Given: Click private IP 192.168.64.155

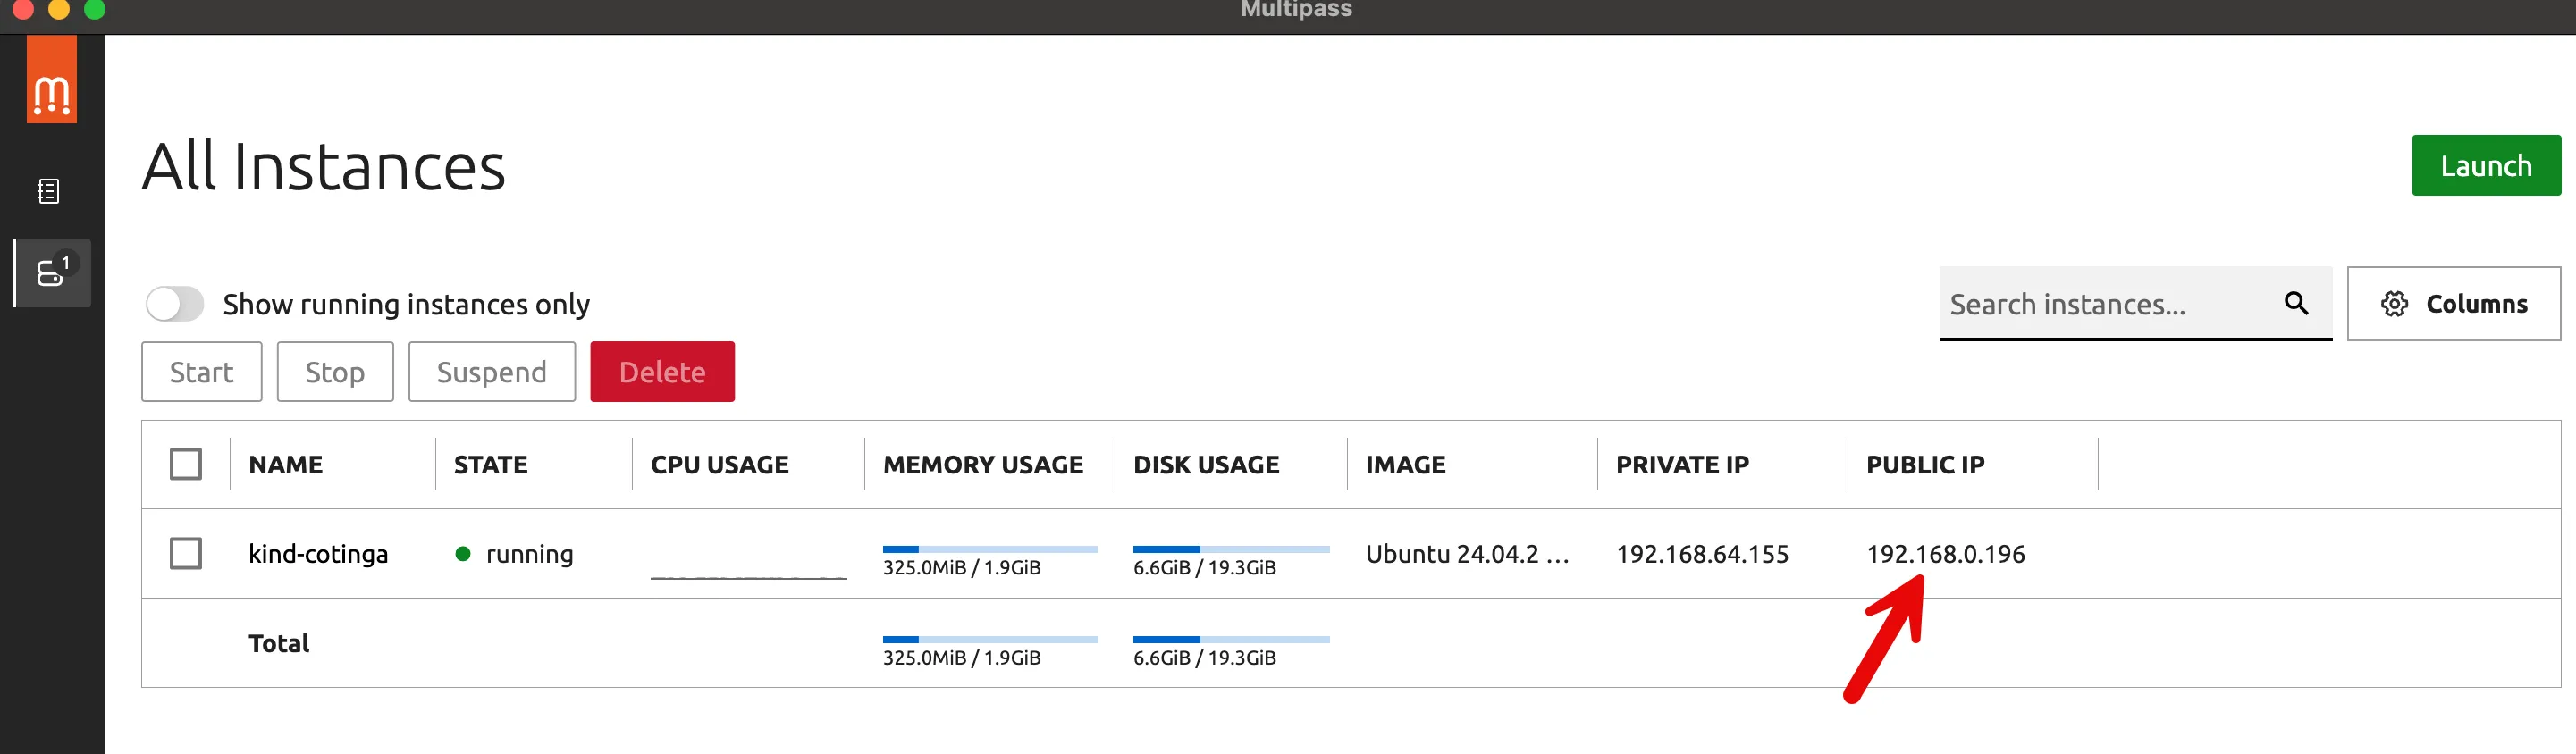Looking at the screenshot, I should pos(1702,554).
